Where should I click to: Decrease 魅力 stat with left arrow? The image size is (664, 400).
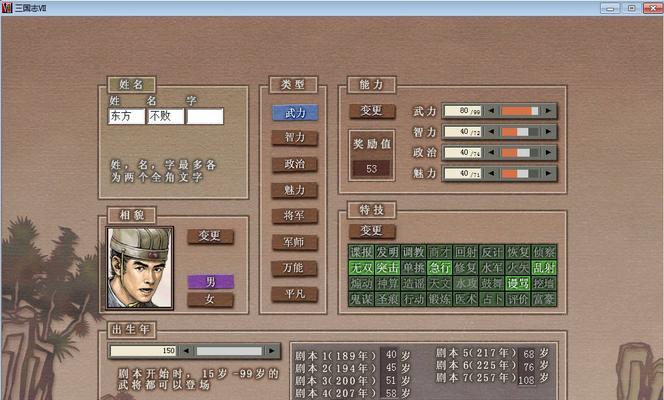coord(491,173)
